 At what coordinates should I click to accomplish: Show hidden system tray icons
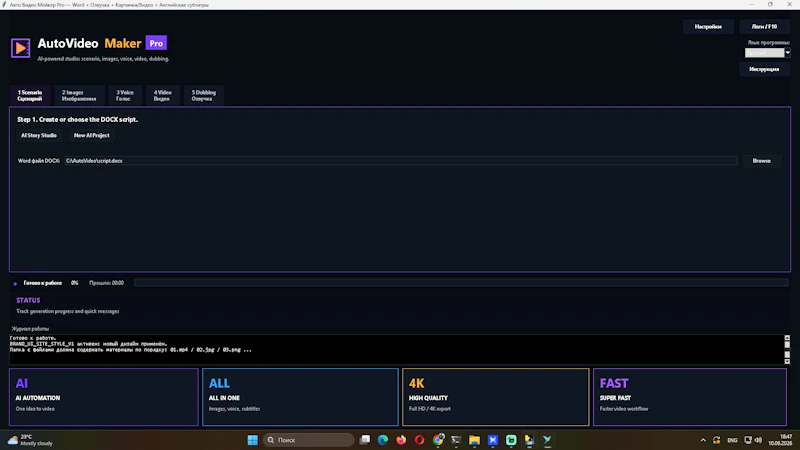point(703,440)
